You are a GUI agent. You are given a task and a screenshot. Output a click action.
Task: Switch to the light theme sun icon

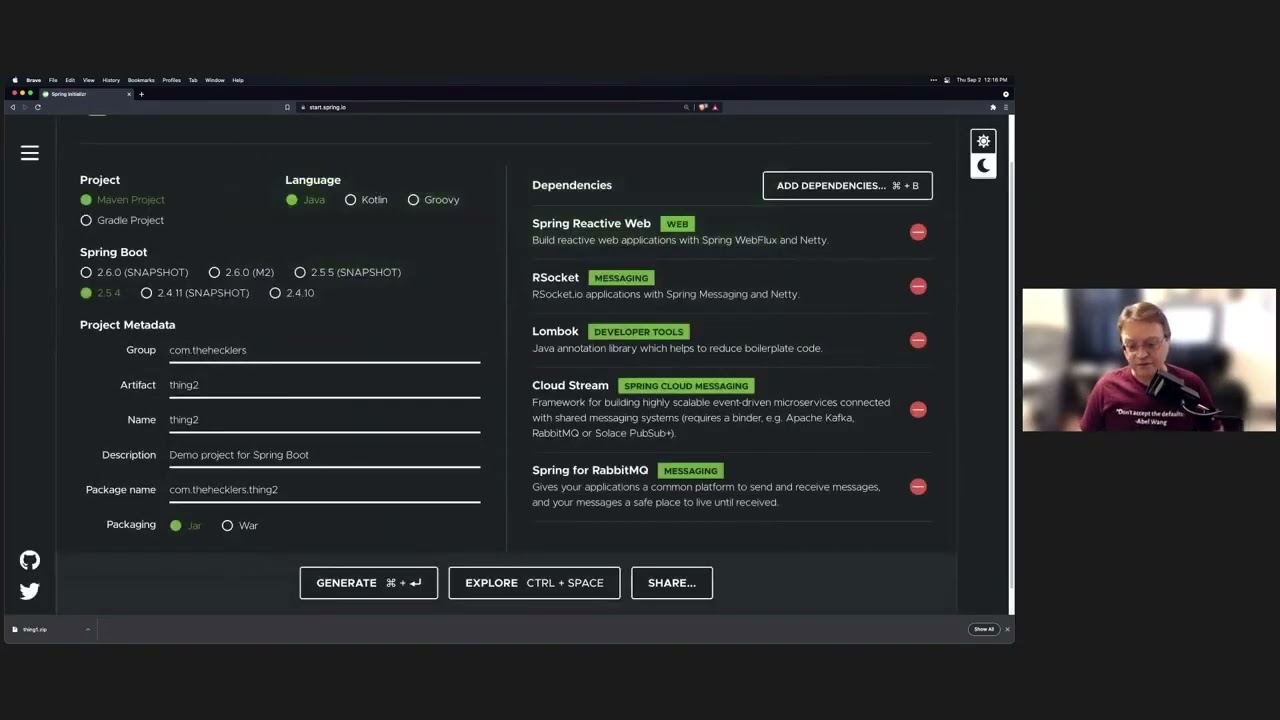[x=983, y=141]
